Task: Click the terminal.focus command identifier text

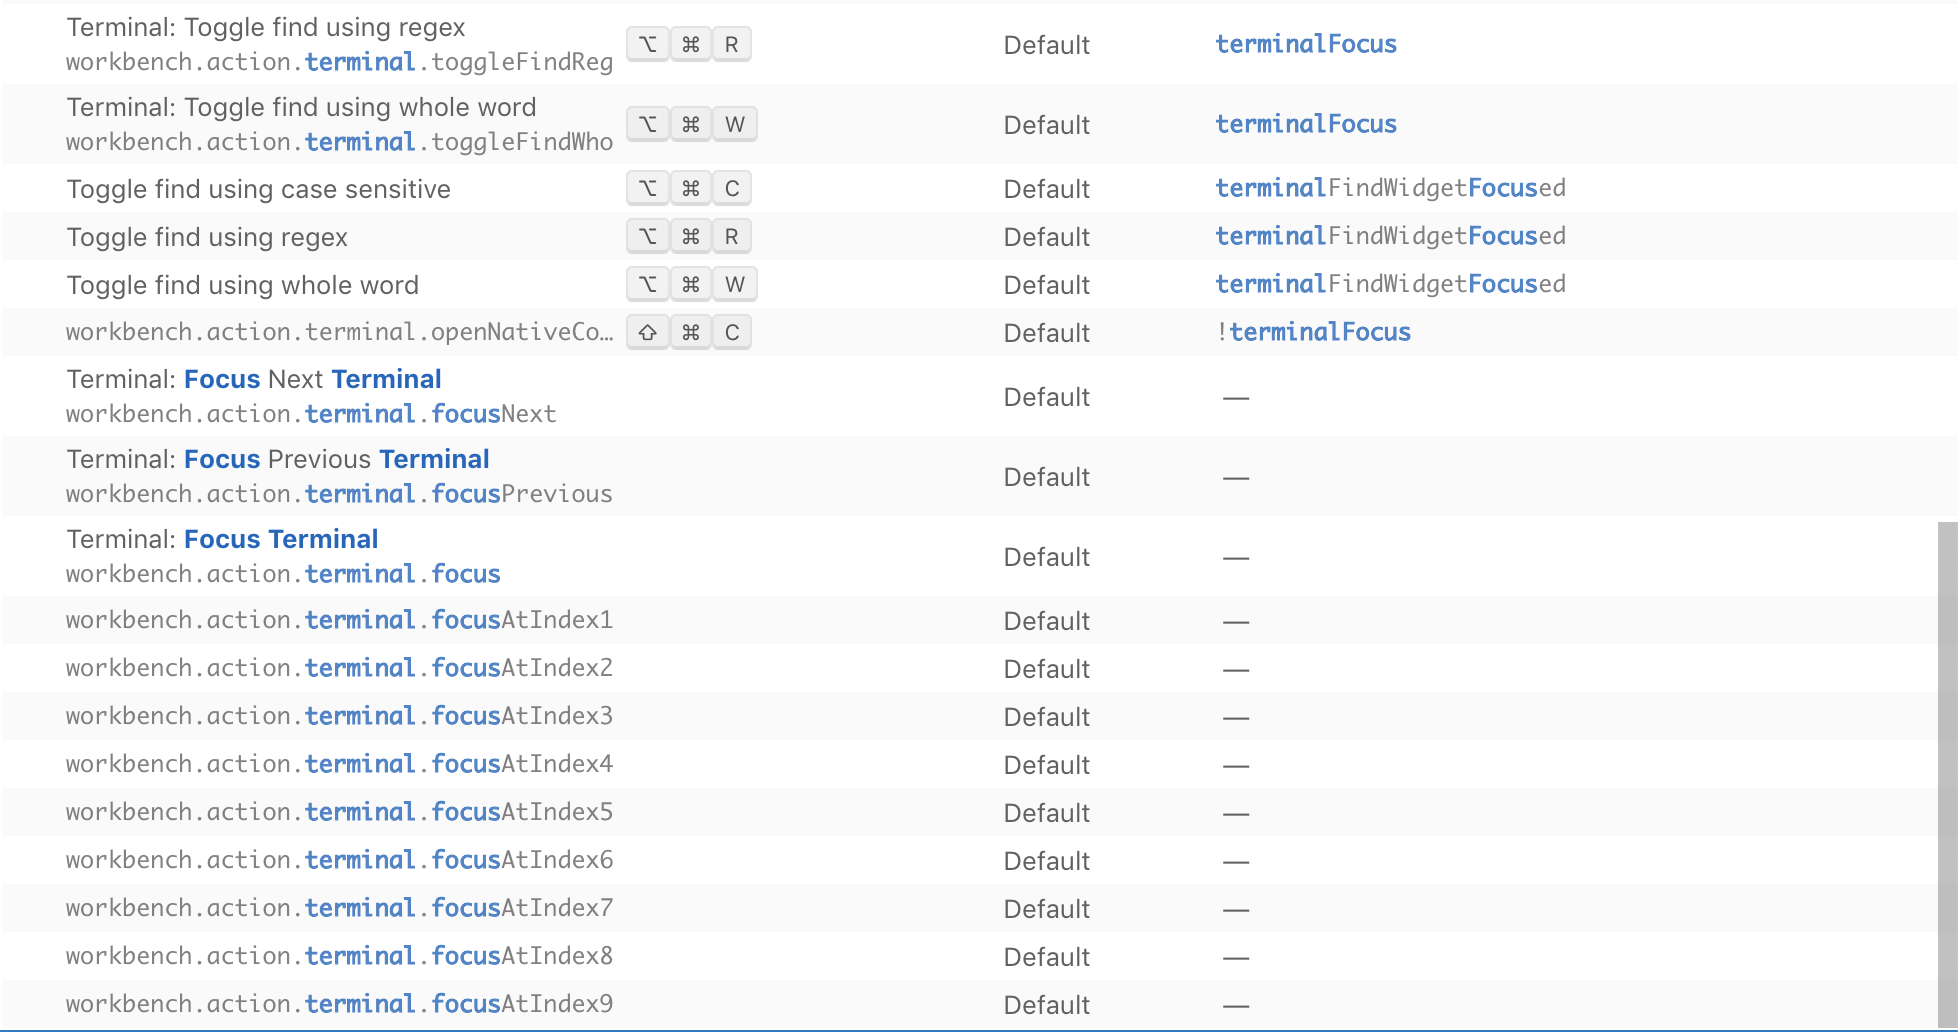Action: pyautogui.click(x=283, y=574)
